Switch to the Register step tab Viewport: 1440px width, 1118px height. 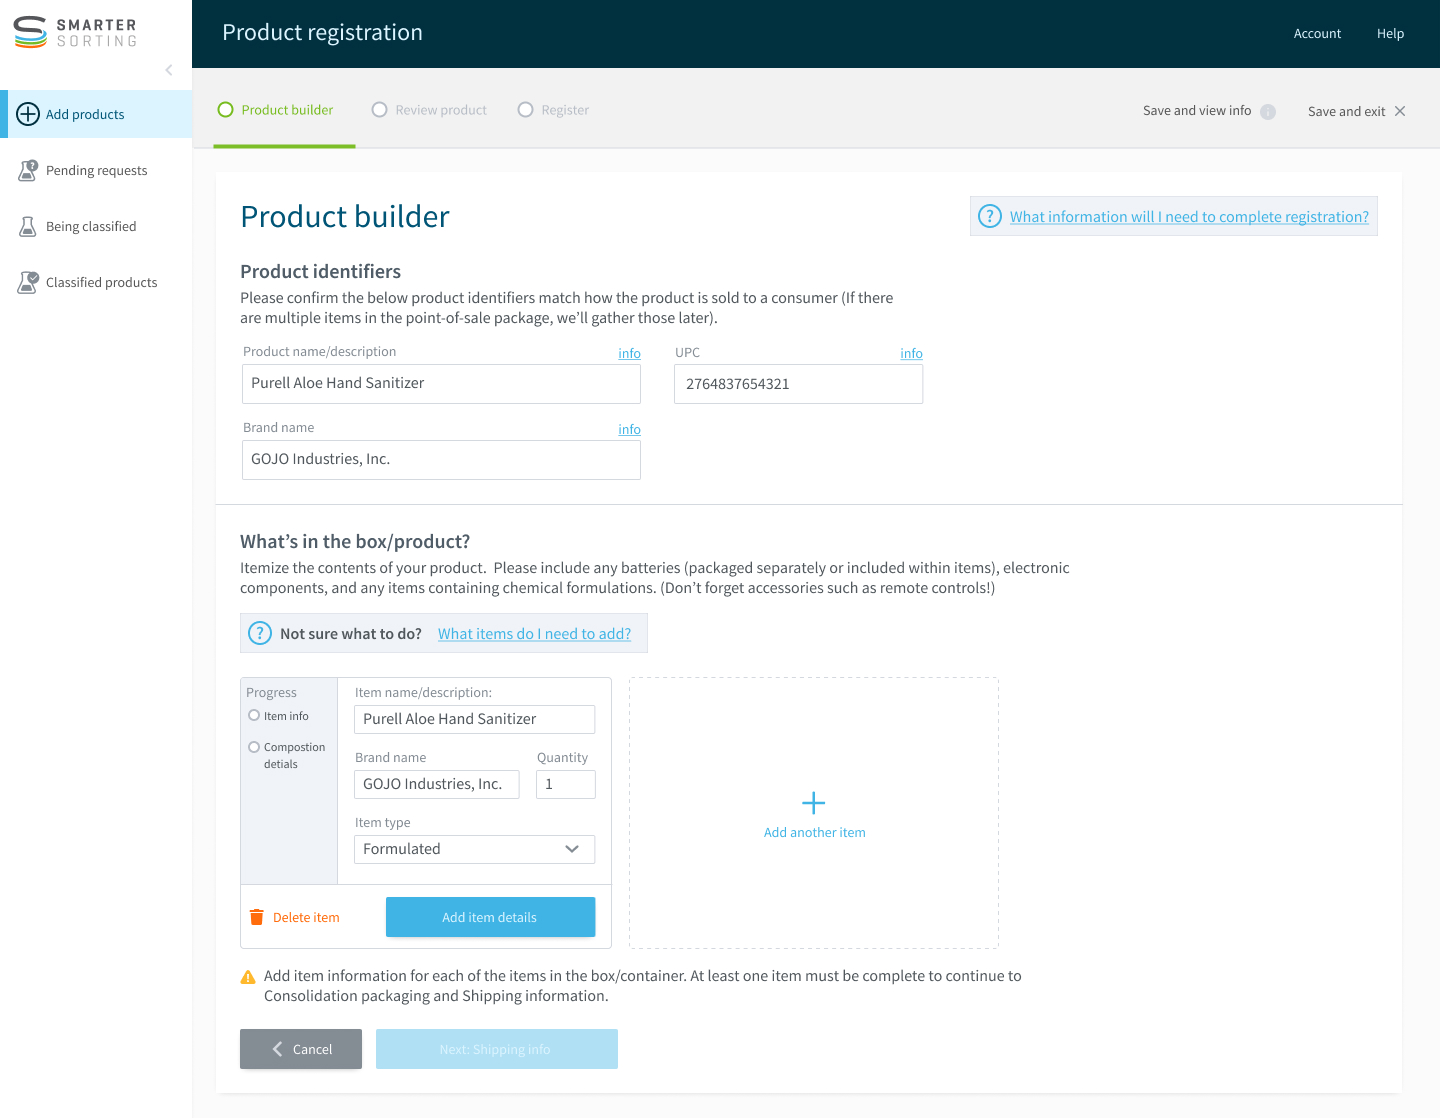(553, 110)
